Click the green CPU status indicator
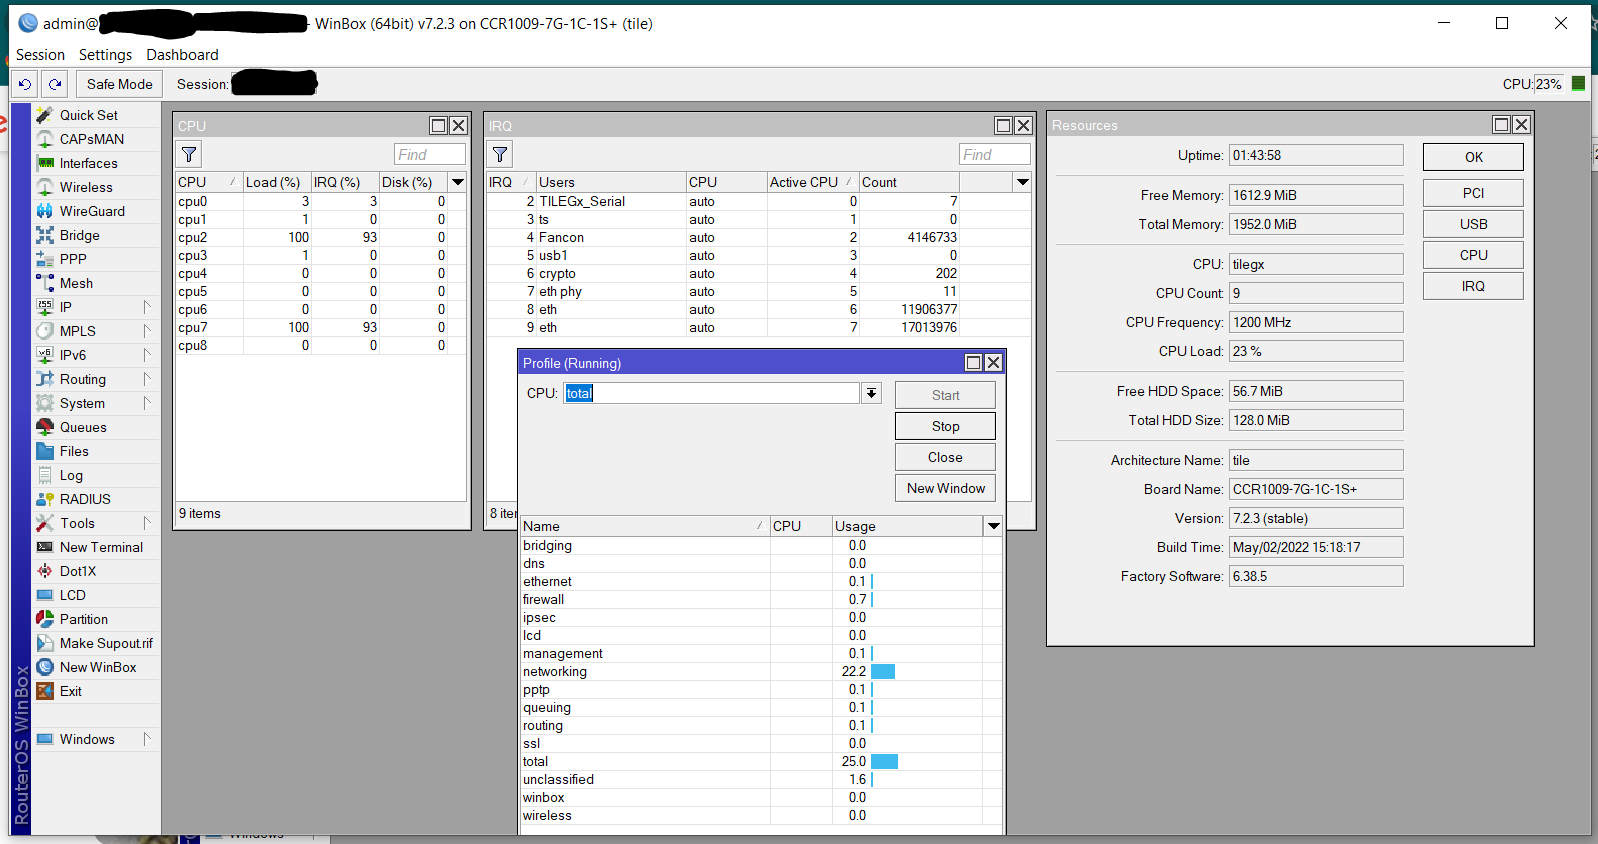This screenshot has width=1598, height=844. [1578, 84]
